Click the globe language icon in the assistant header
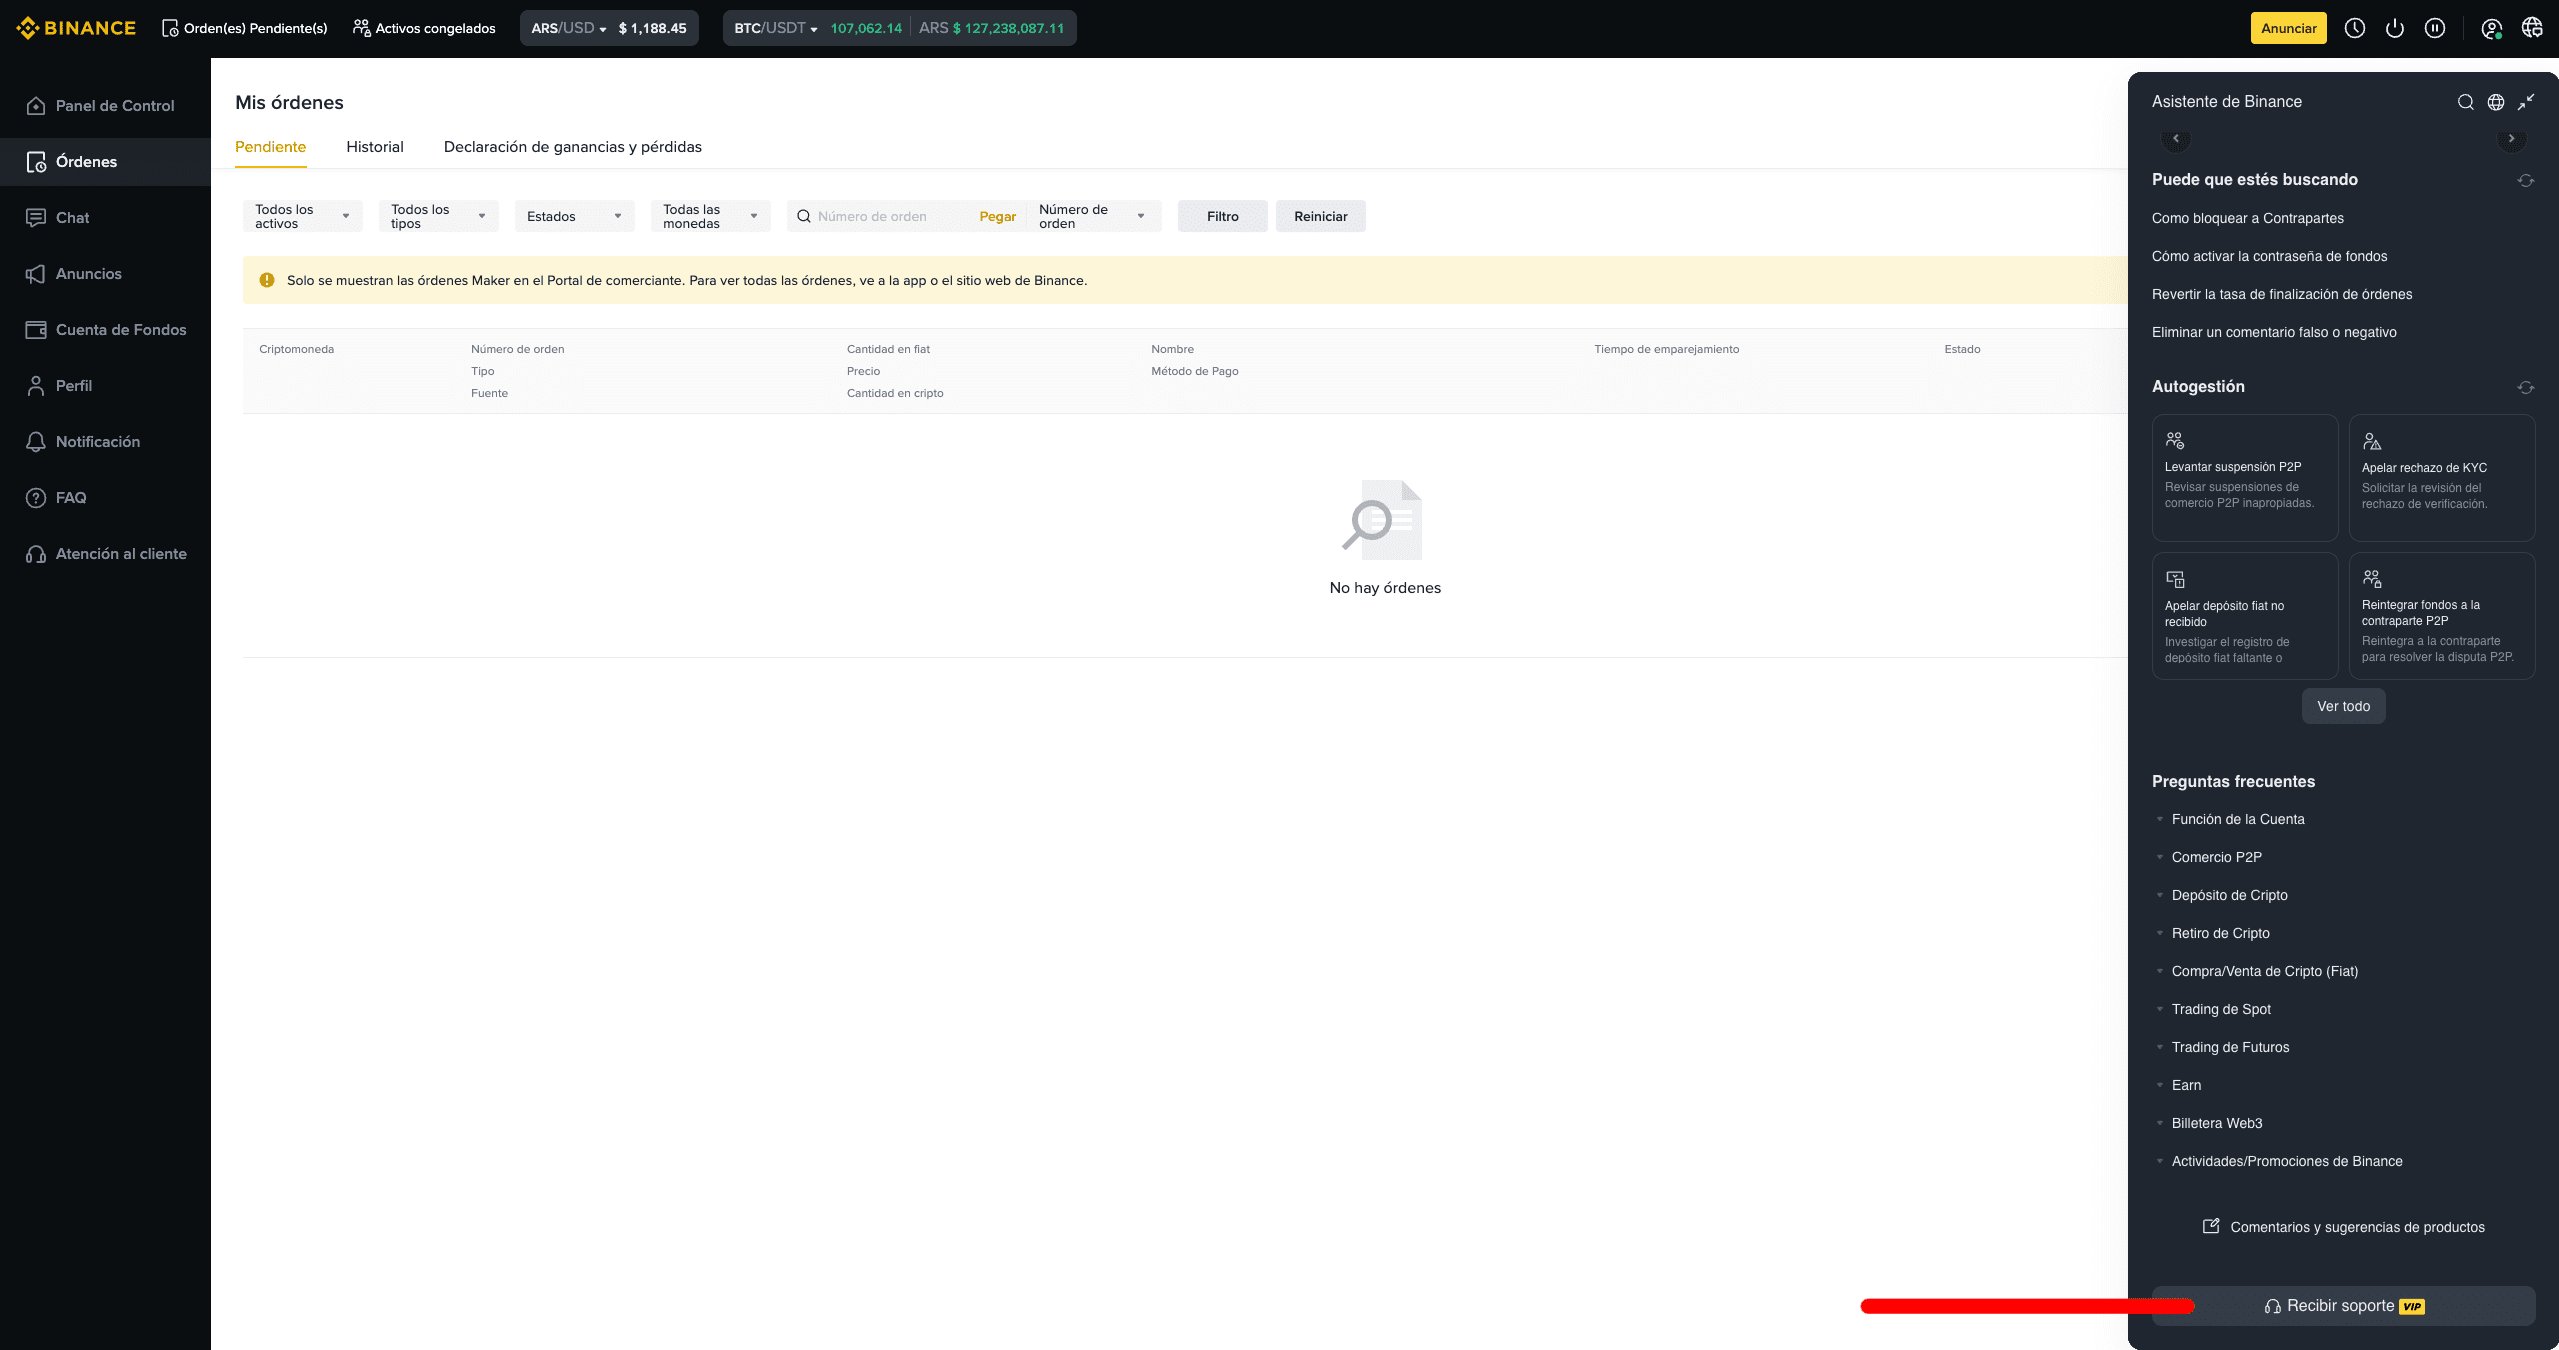Viewport: 2559px width, 1350px height. [x=2495, y=102]
